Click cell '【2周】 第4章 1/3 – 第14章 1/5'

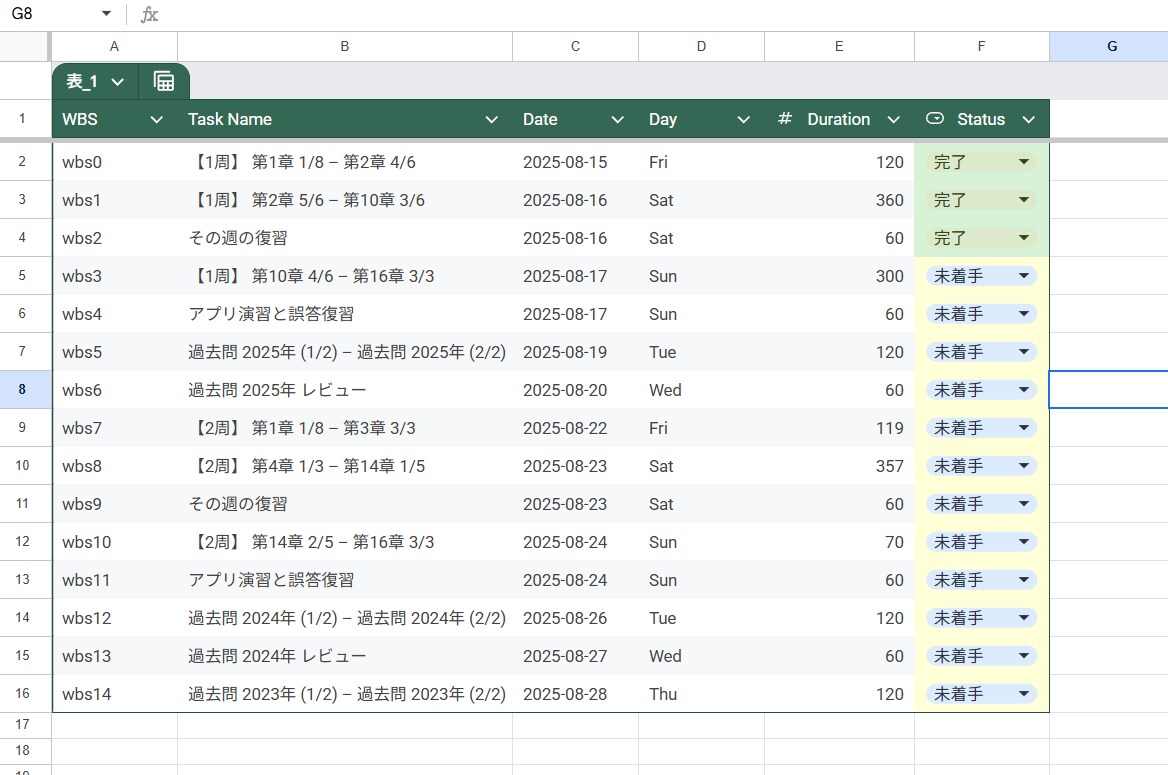tap(345, 466)
